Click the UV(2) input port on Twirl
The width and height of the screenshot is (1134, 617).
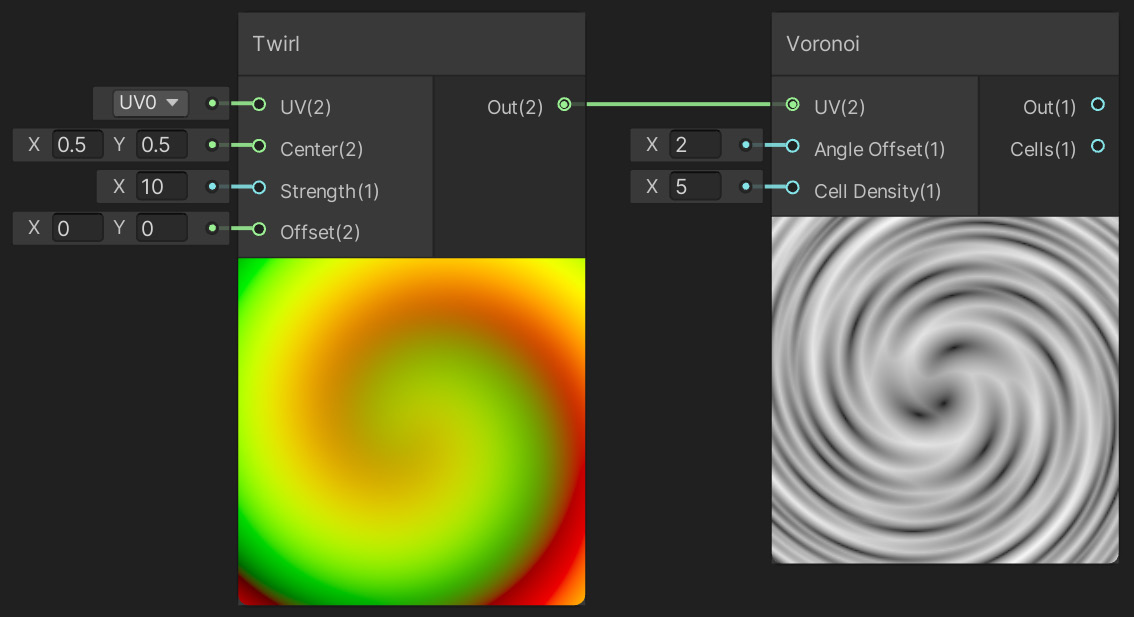(x=258, y=103)
